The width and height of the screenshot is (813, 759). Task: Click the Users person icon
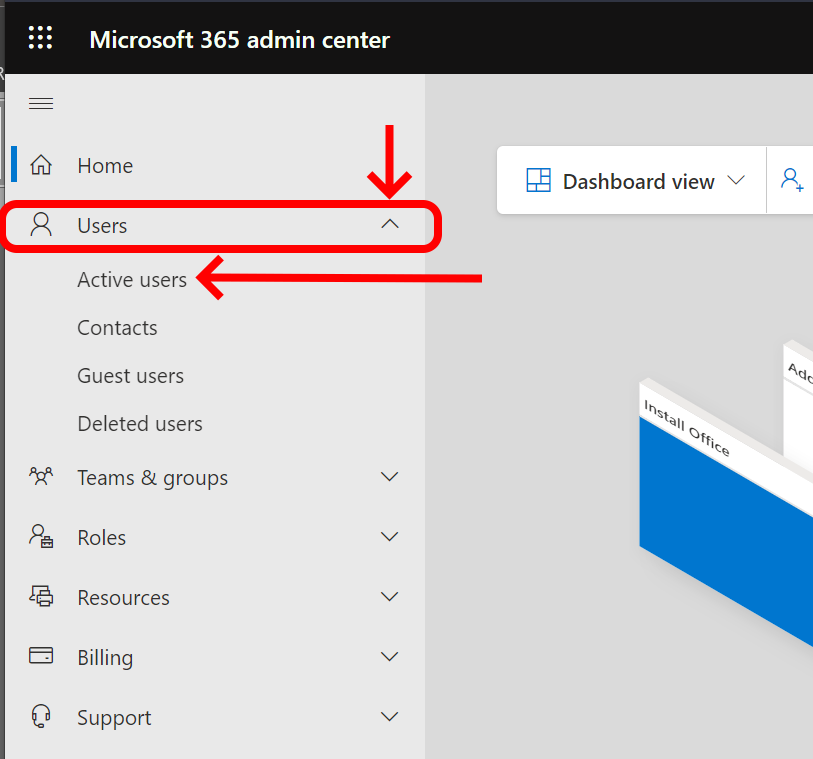pos(41,224)
